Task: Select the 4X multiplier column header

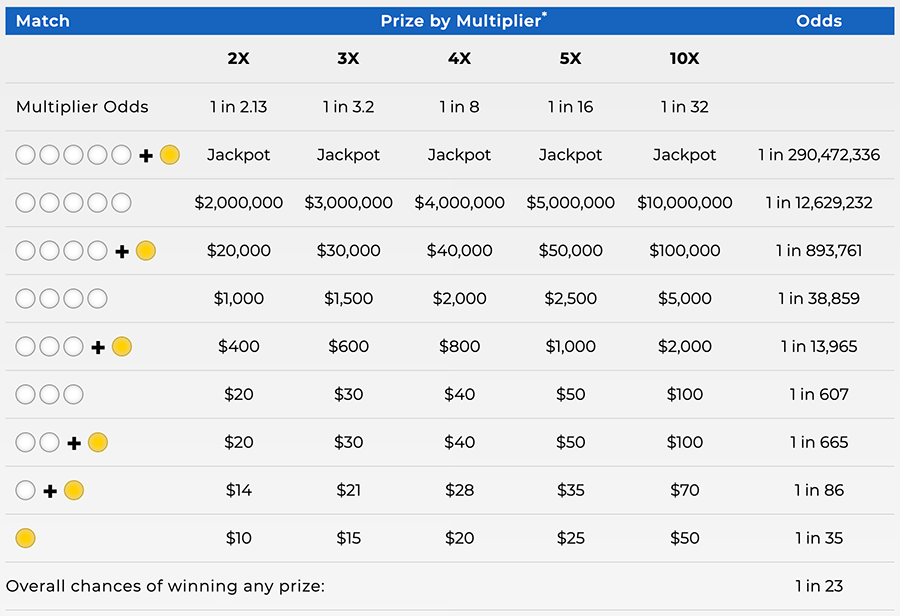Action: 459,58
